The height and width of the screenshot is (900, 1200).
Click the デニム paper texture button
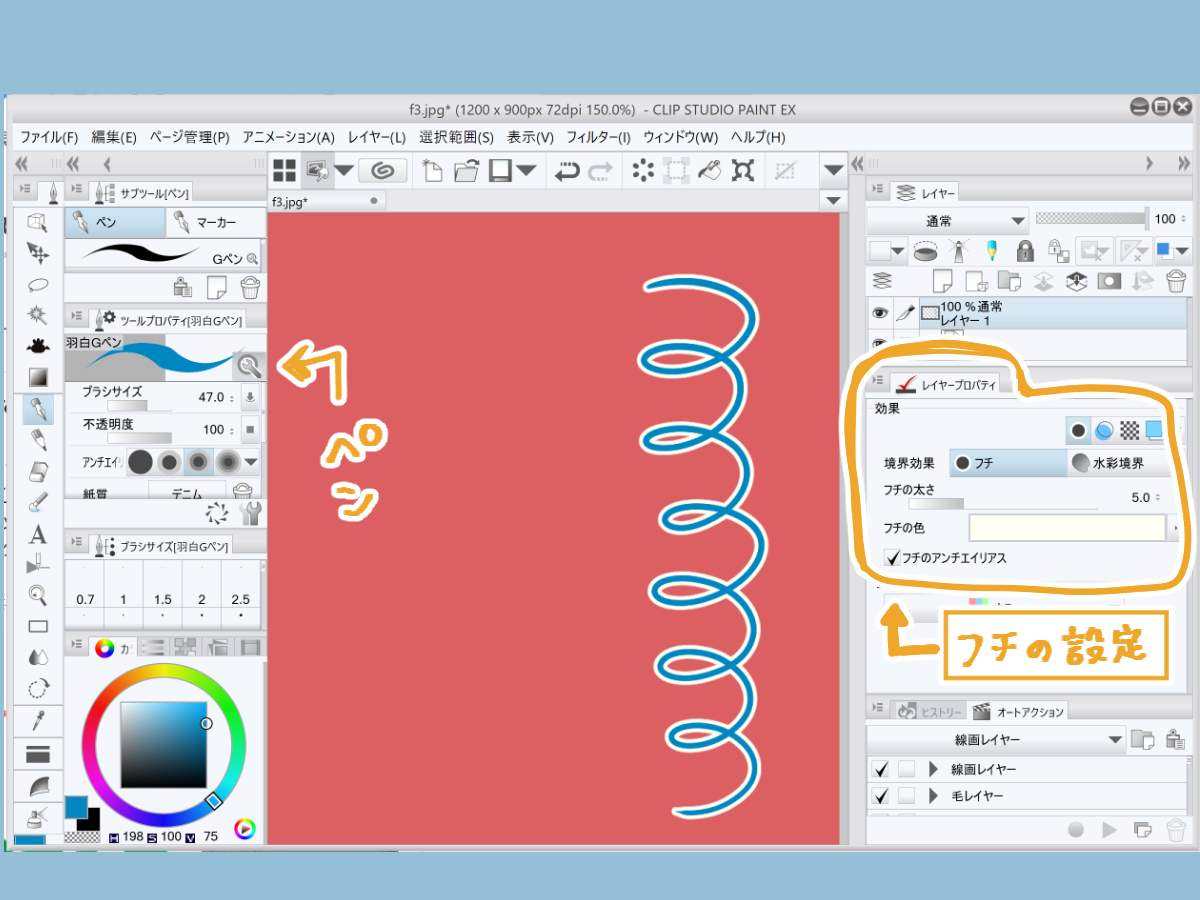coord(188,491)
